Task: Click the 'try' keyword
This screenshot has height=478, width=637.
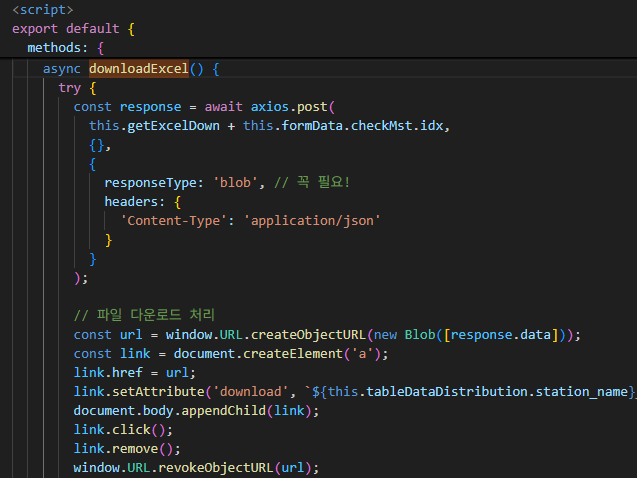Action: pos(69,88)
